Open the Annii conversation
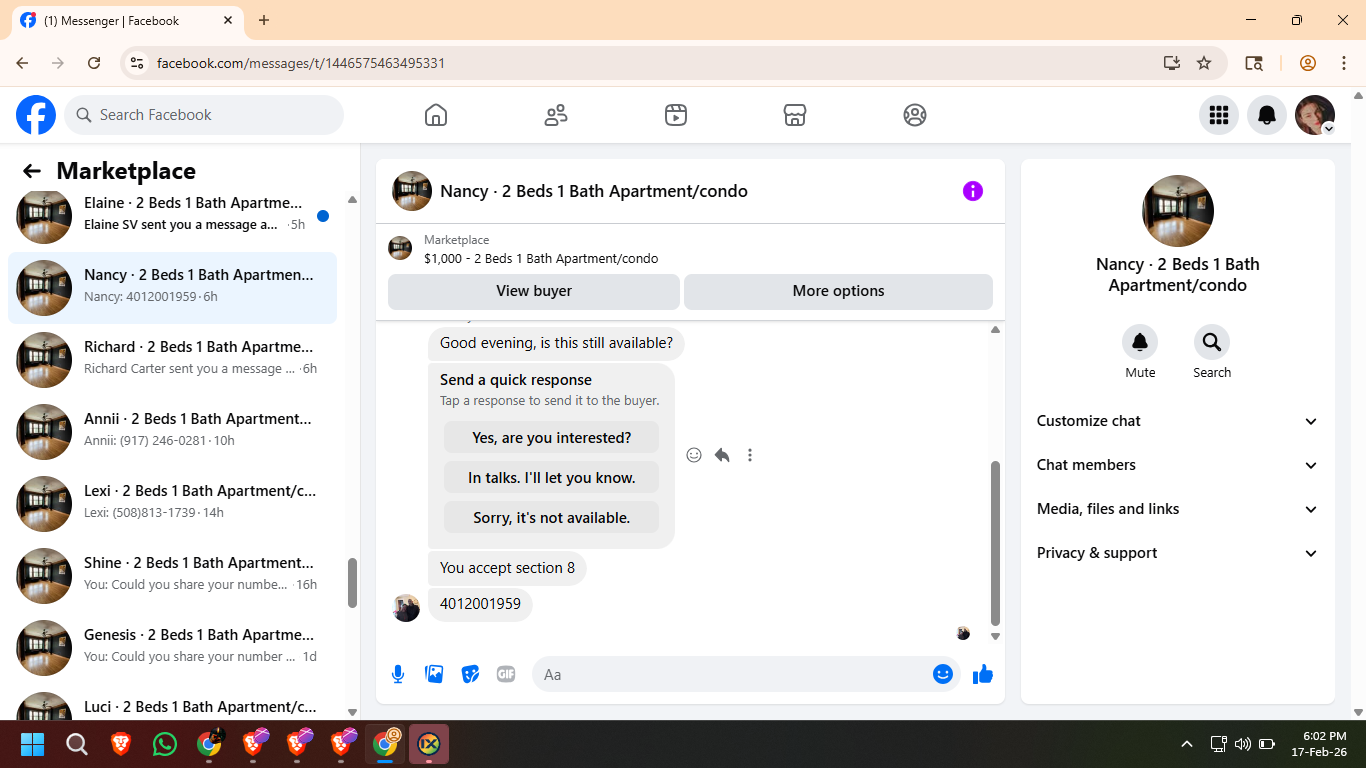The width and height of the screenshot is (1366, 768). click(x=173, y=432)
